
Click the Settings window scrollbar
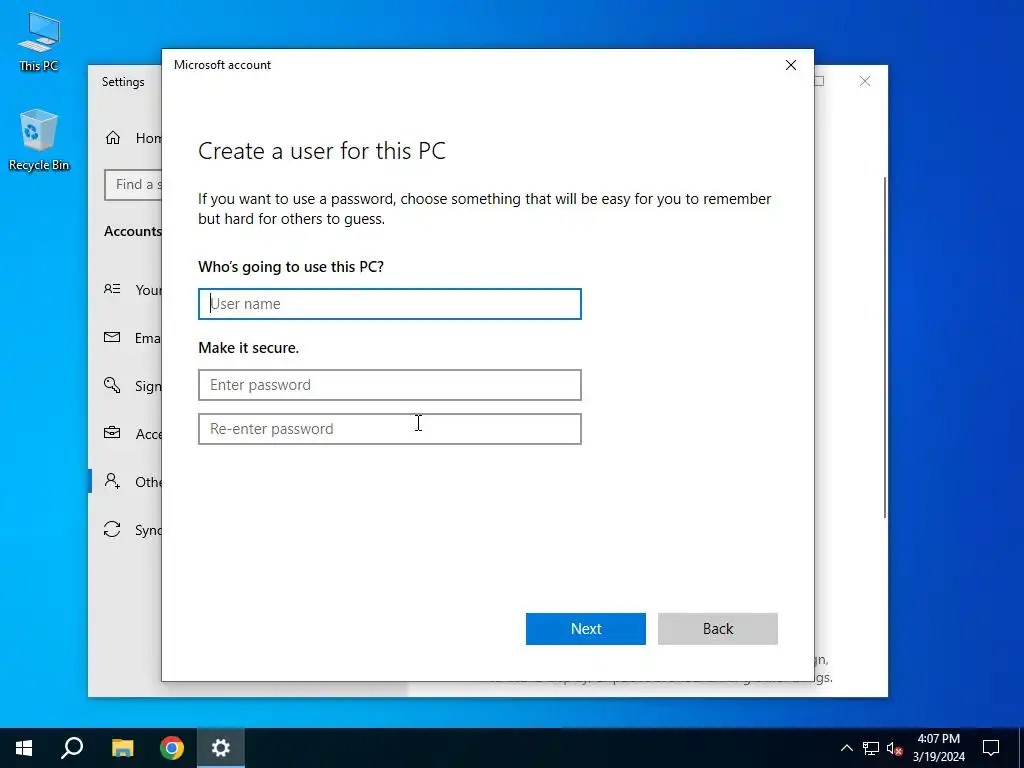(885, 347)
